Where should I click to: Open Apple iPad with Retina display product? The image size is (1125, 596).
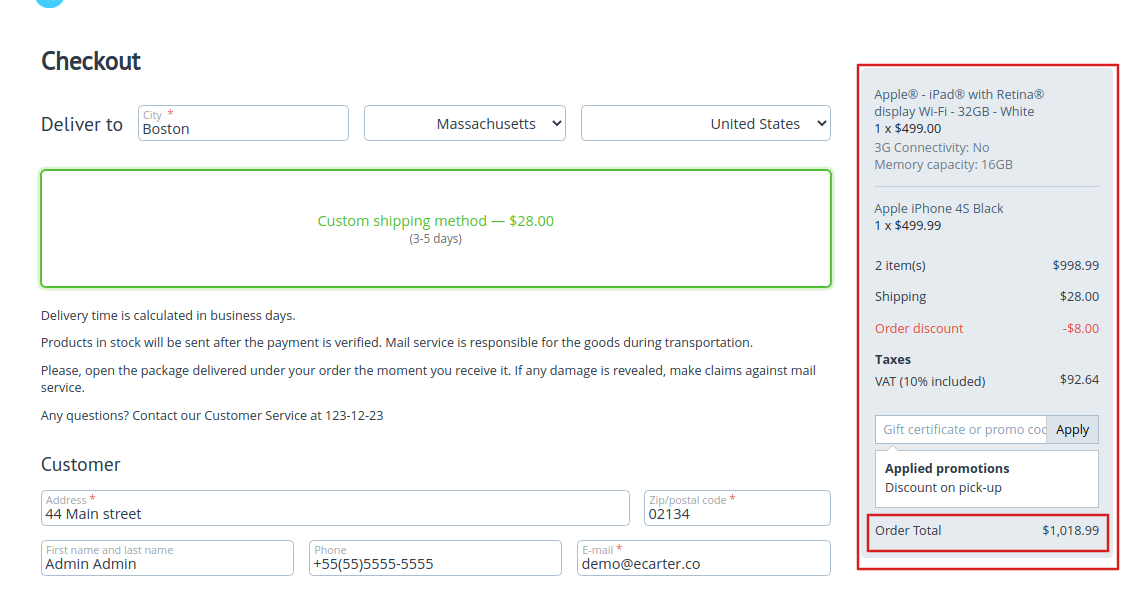[x=959, y=103]
